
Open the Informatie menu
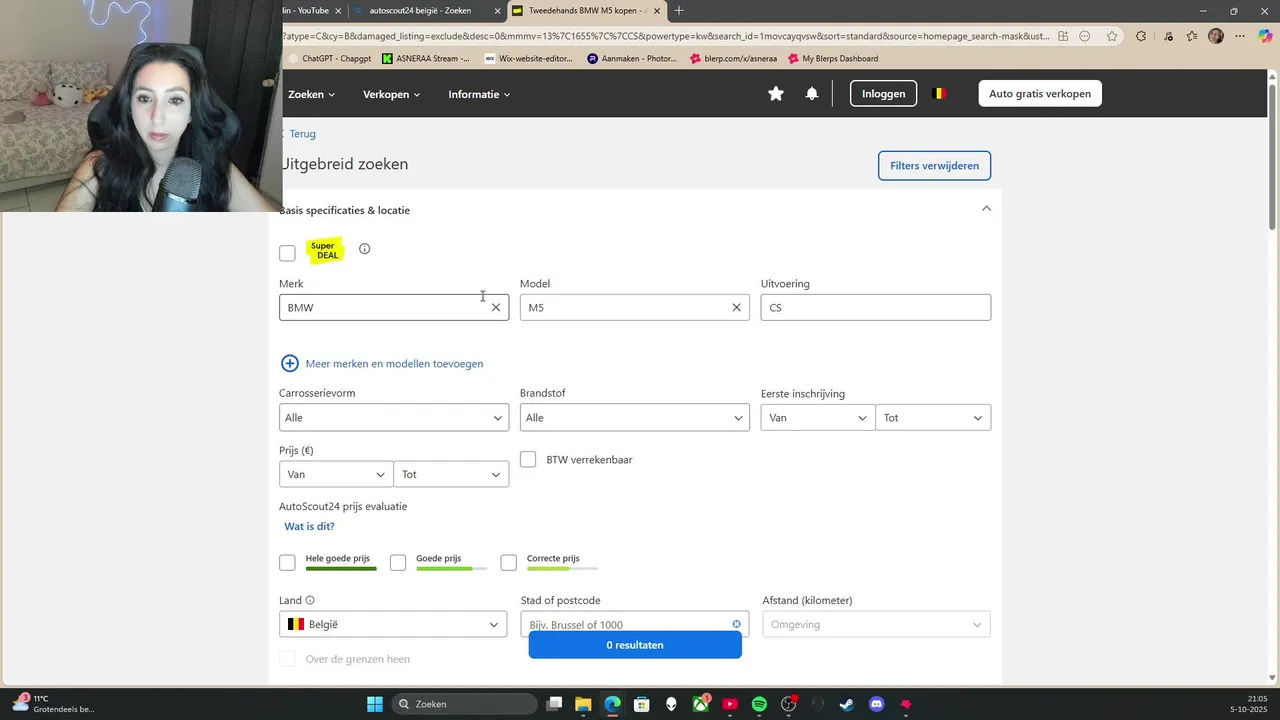click(x=479, y=94)
